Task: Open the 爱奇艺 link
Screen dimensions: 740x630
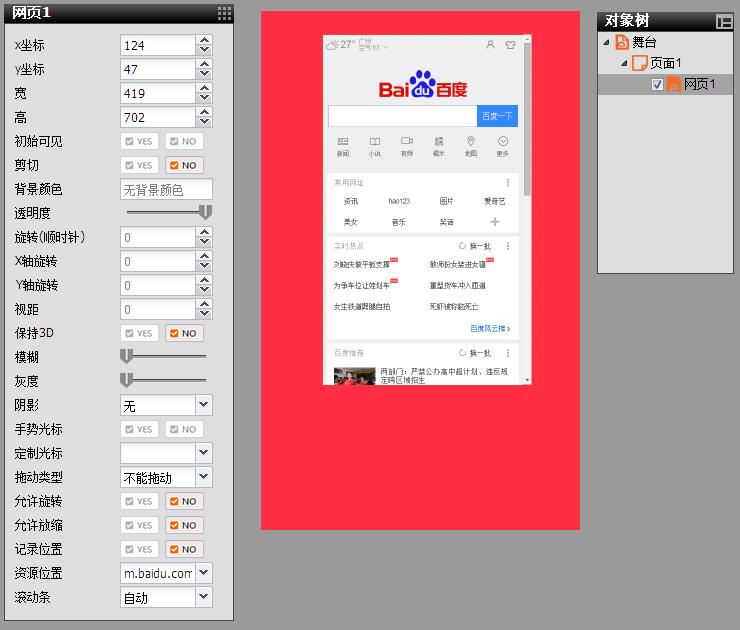Action: [x=495, y=201]
